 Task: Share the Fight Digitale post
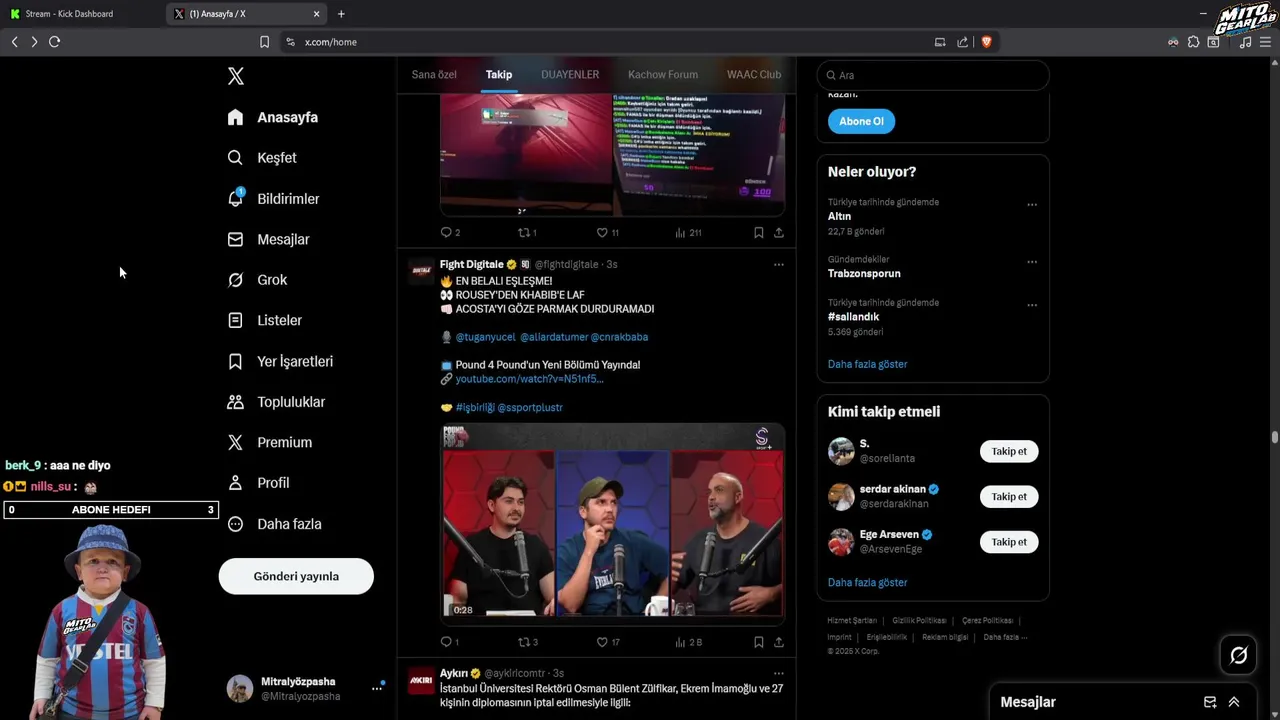[x=779, y=642]
